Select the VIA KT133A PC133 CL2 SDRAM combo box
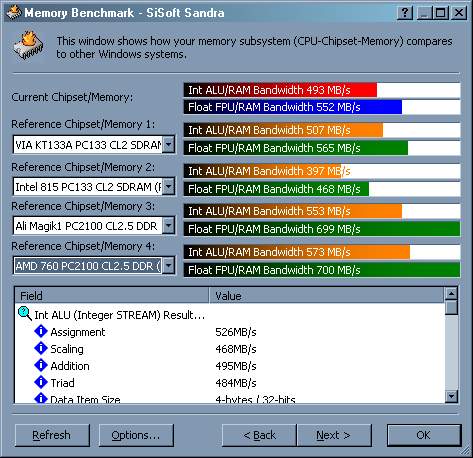The height and width of the screenshot is (458, 473). coord(94,145)
